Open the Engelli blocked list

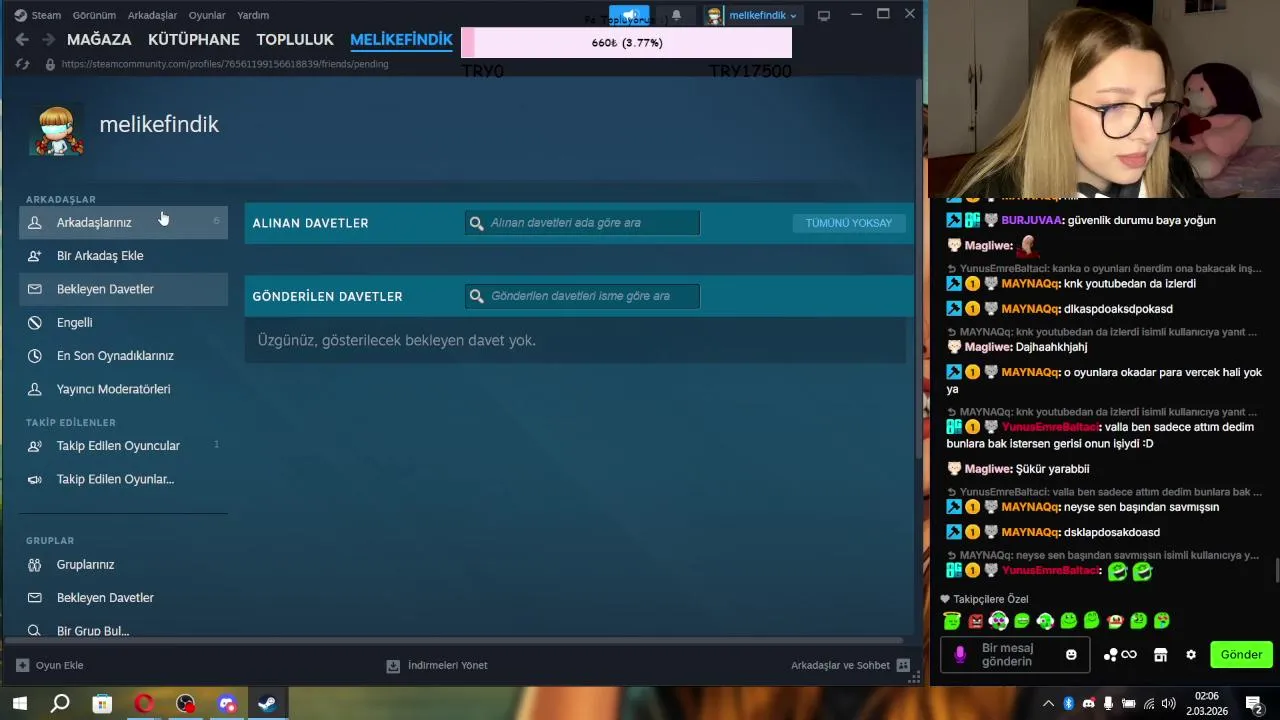pos(123,322)
